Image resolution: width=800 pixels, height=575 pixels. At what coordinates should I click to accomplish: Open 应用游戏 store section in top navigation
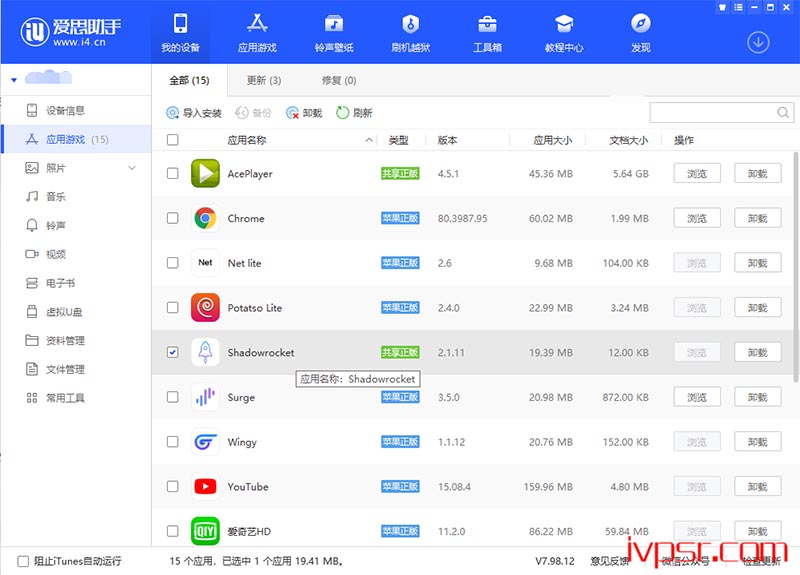[257, 33]
